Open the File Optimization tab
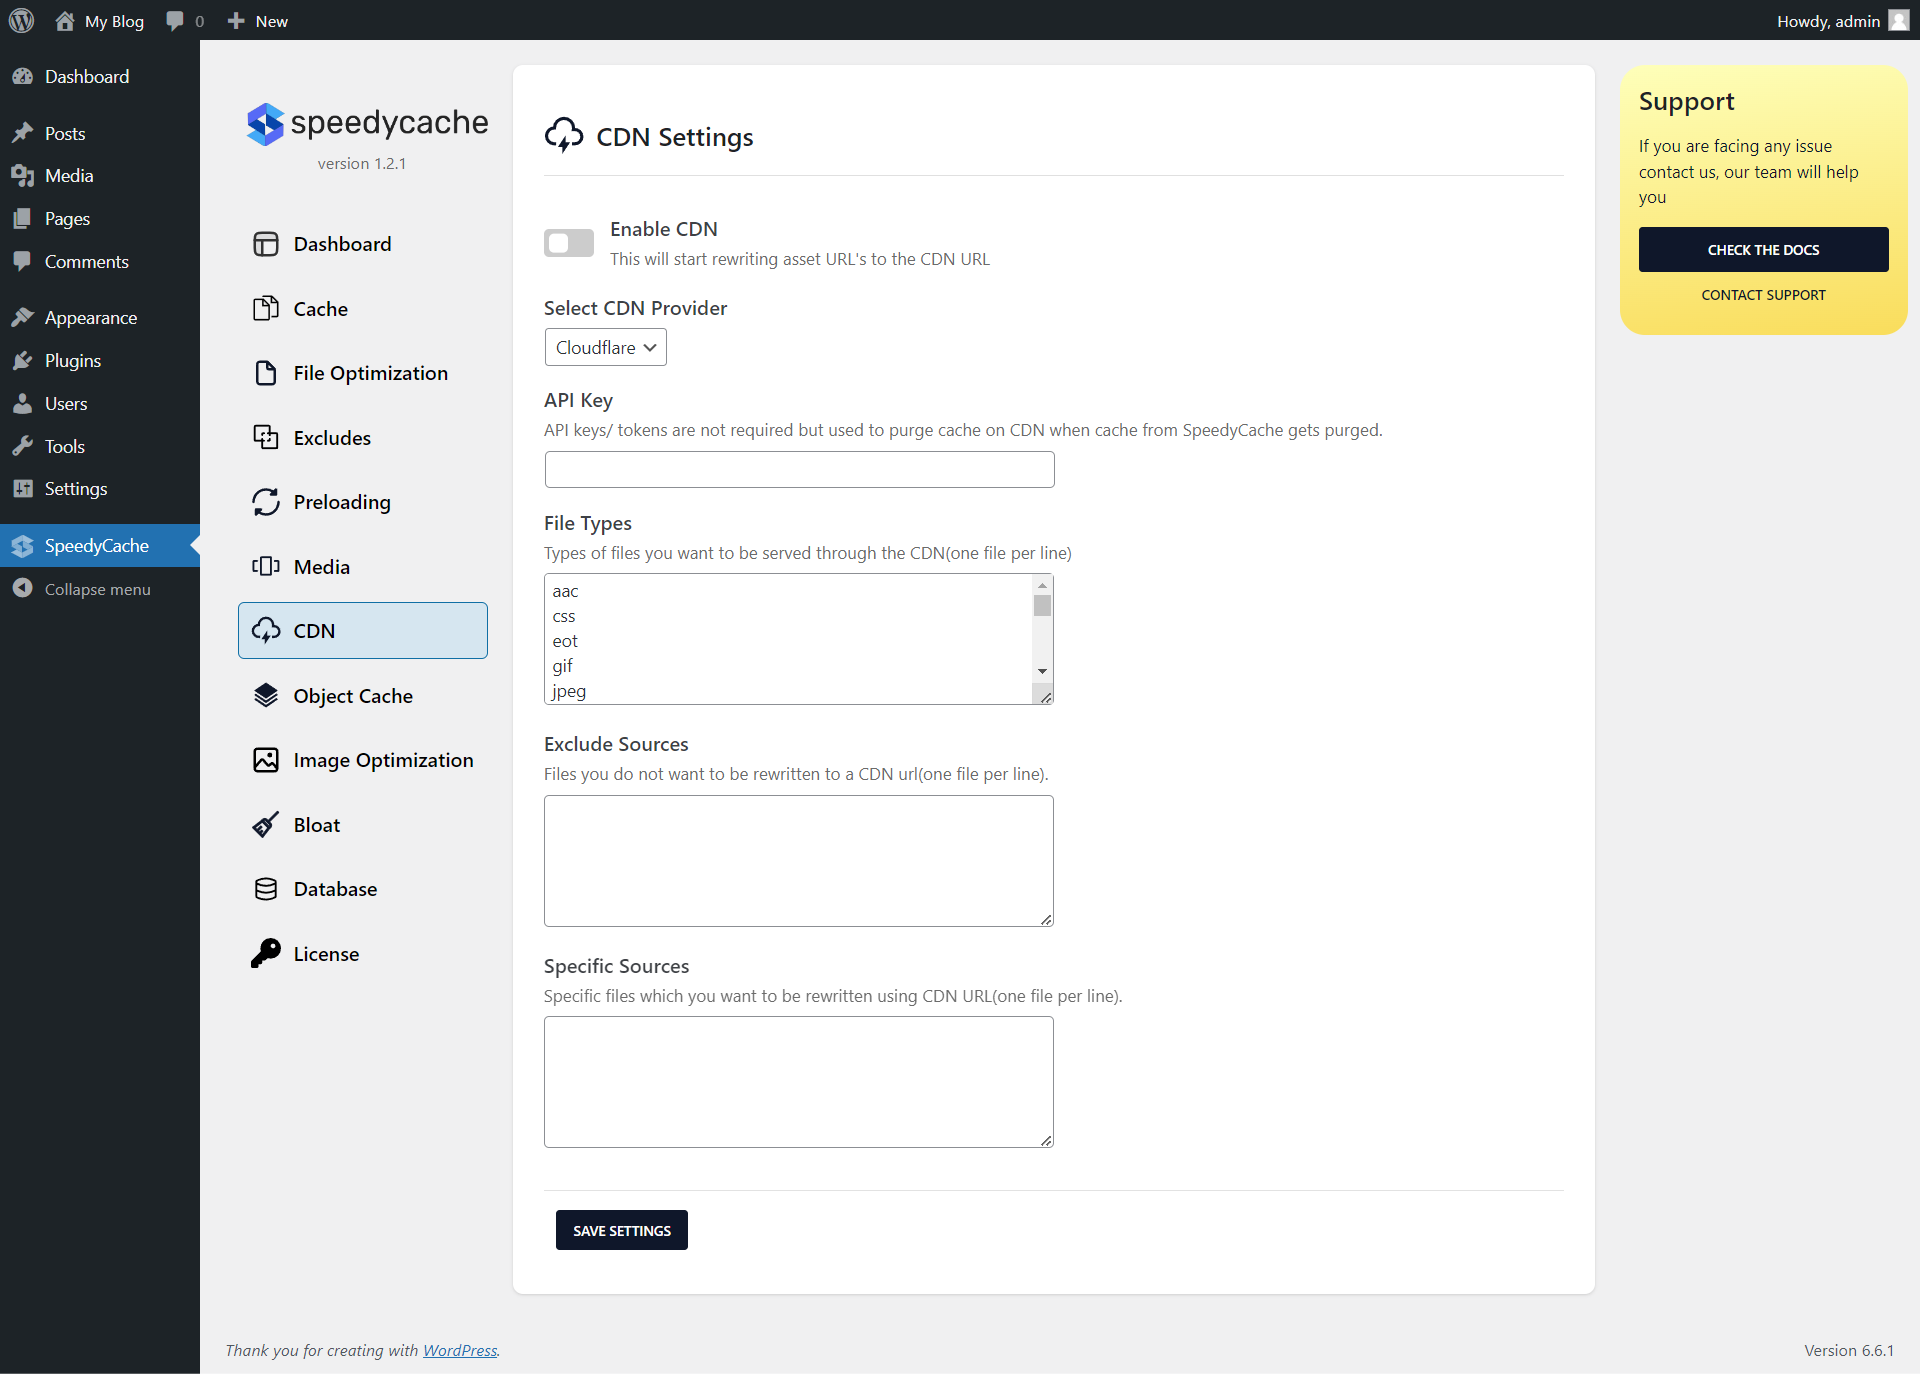 [x=362, y=373]
